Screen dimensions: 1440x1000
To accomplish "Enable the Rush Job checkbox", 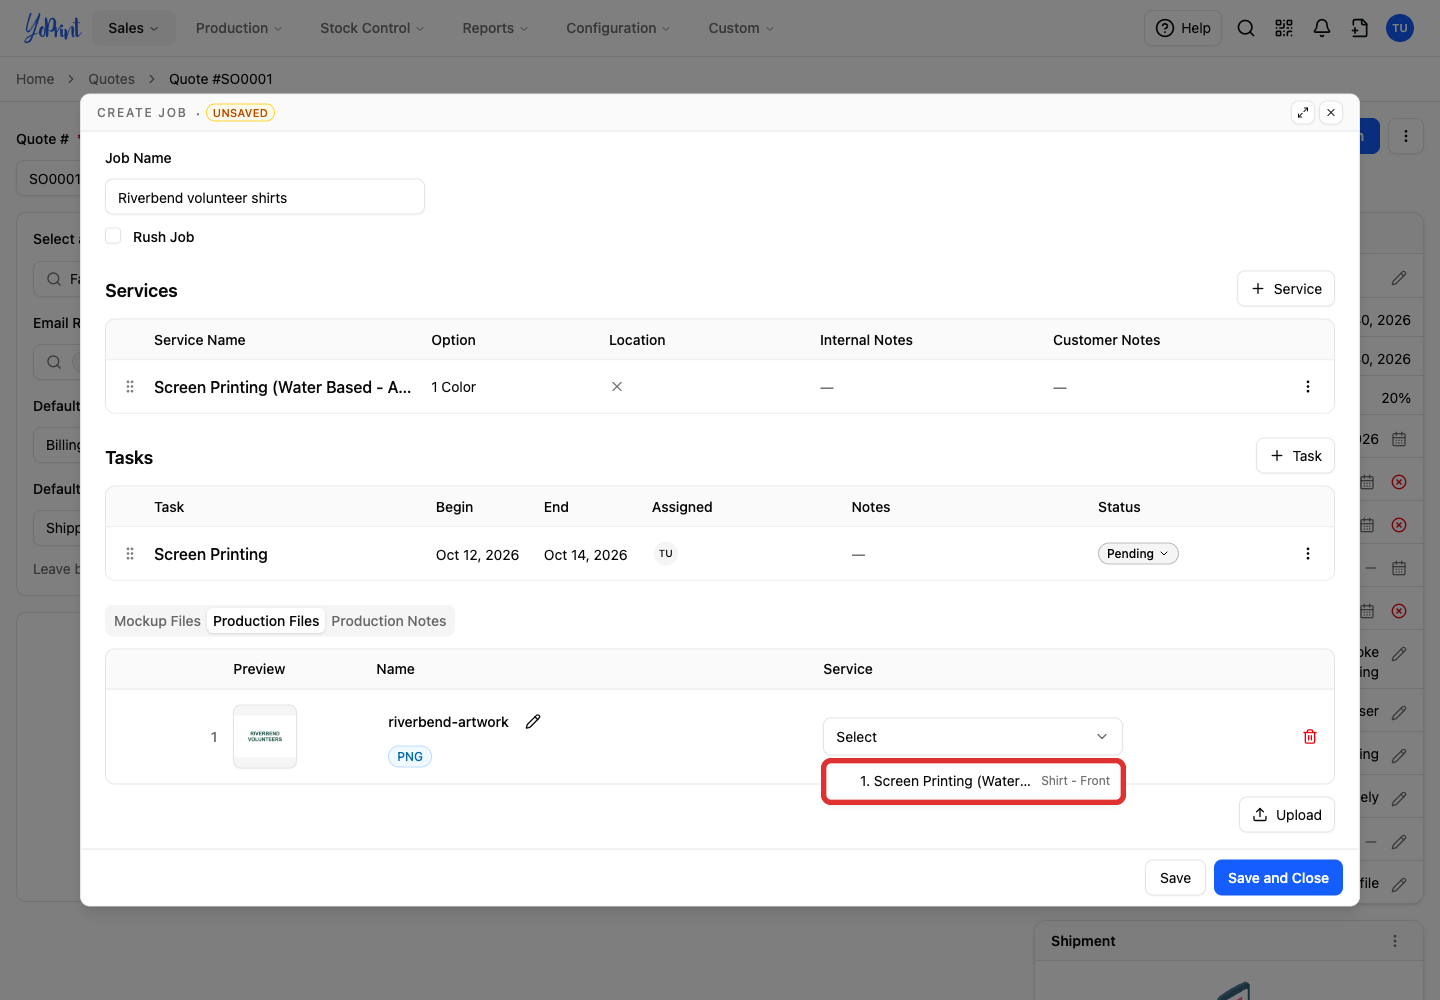I will coord(114,236).
